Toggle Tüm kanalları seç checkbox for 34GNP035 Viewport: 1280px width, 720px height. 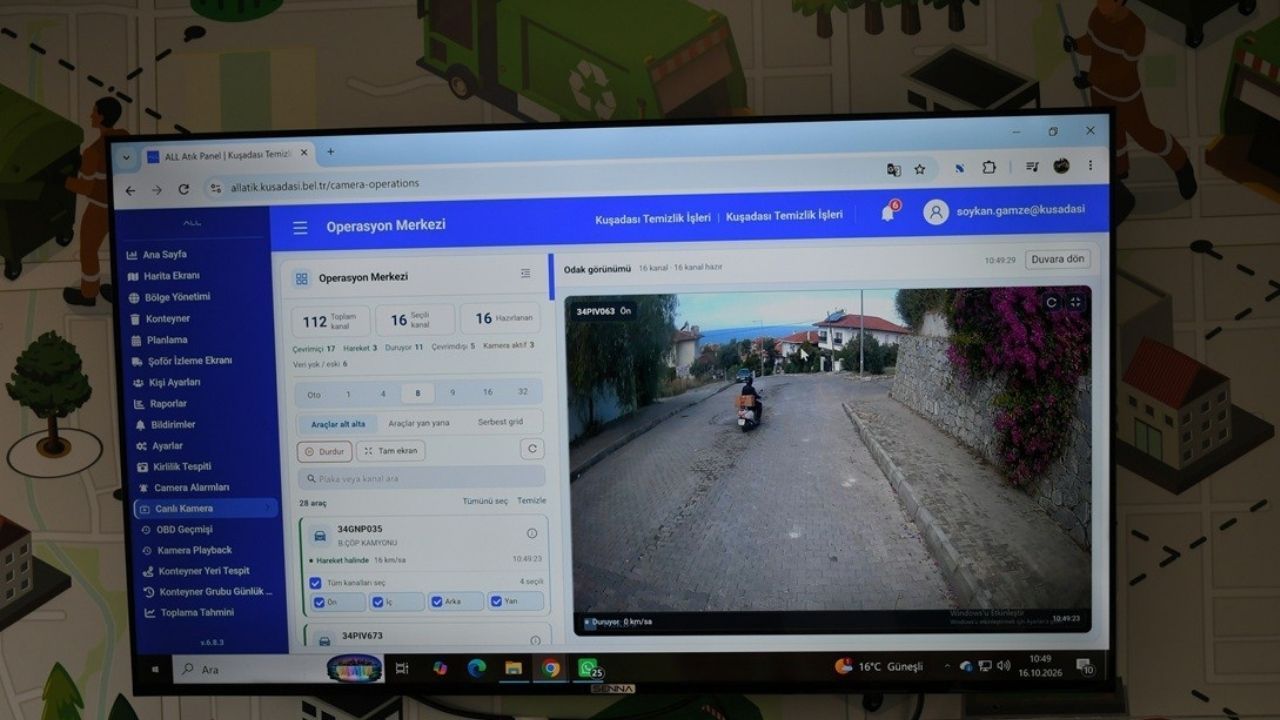[316, 582]
